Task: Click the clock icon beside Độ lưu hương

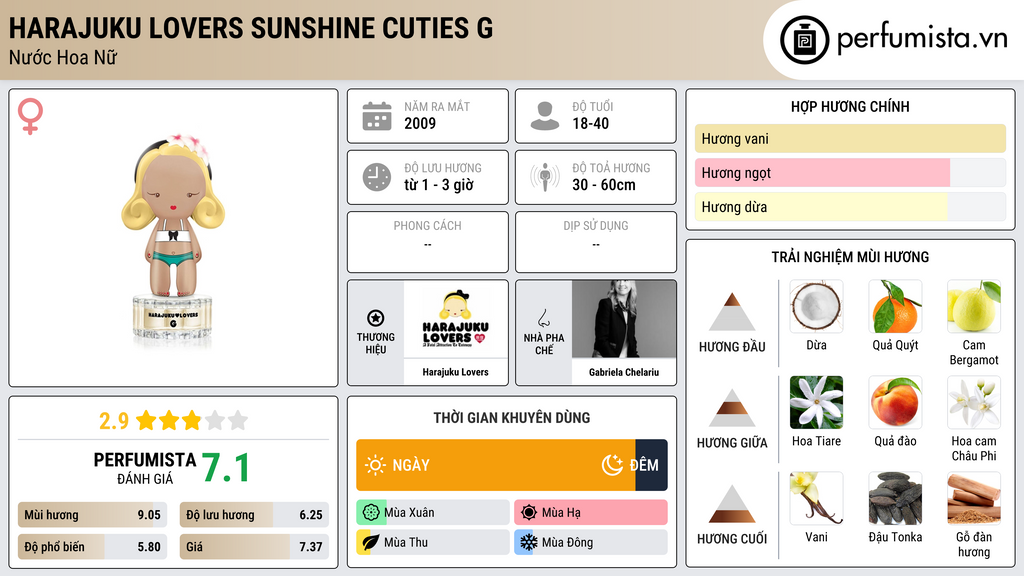Action: tap(377, 177)
